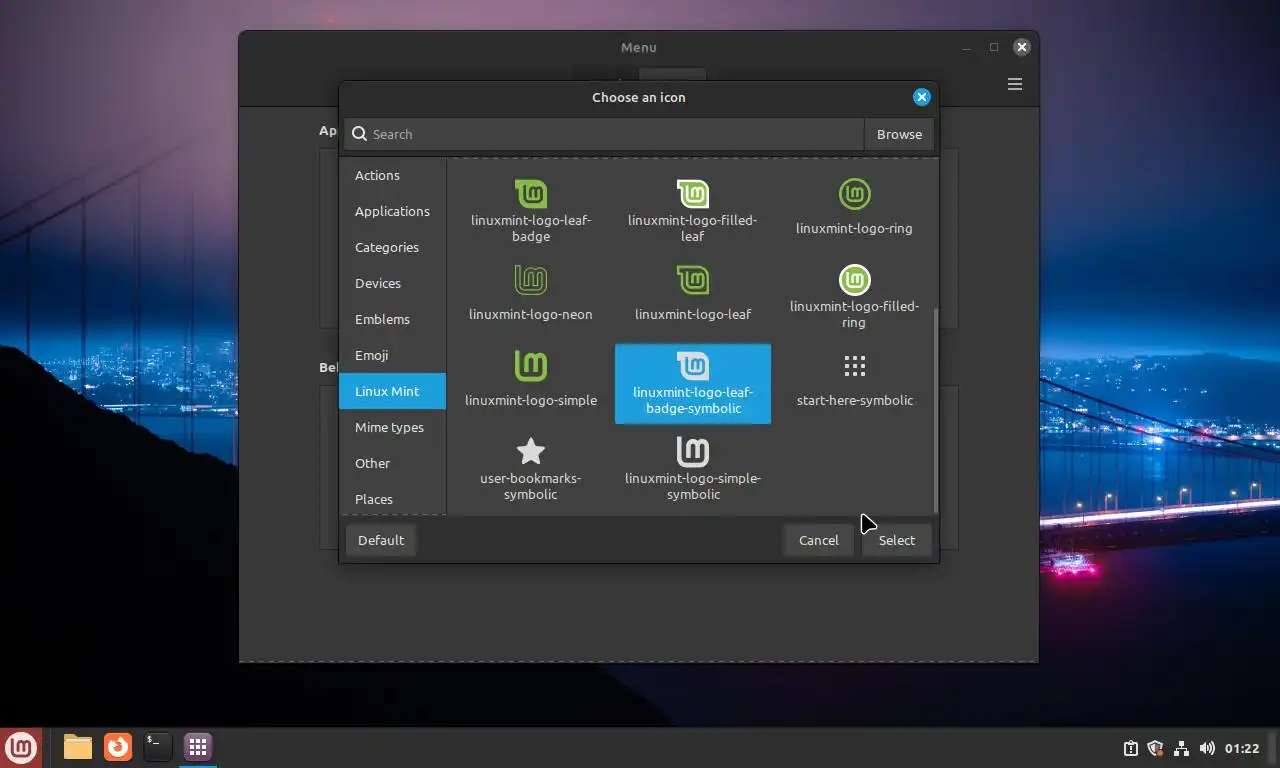Click the notification tray icon
Screen dimensions: 1280x768
(1130, 748)
